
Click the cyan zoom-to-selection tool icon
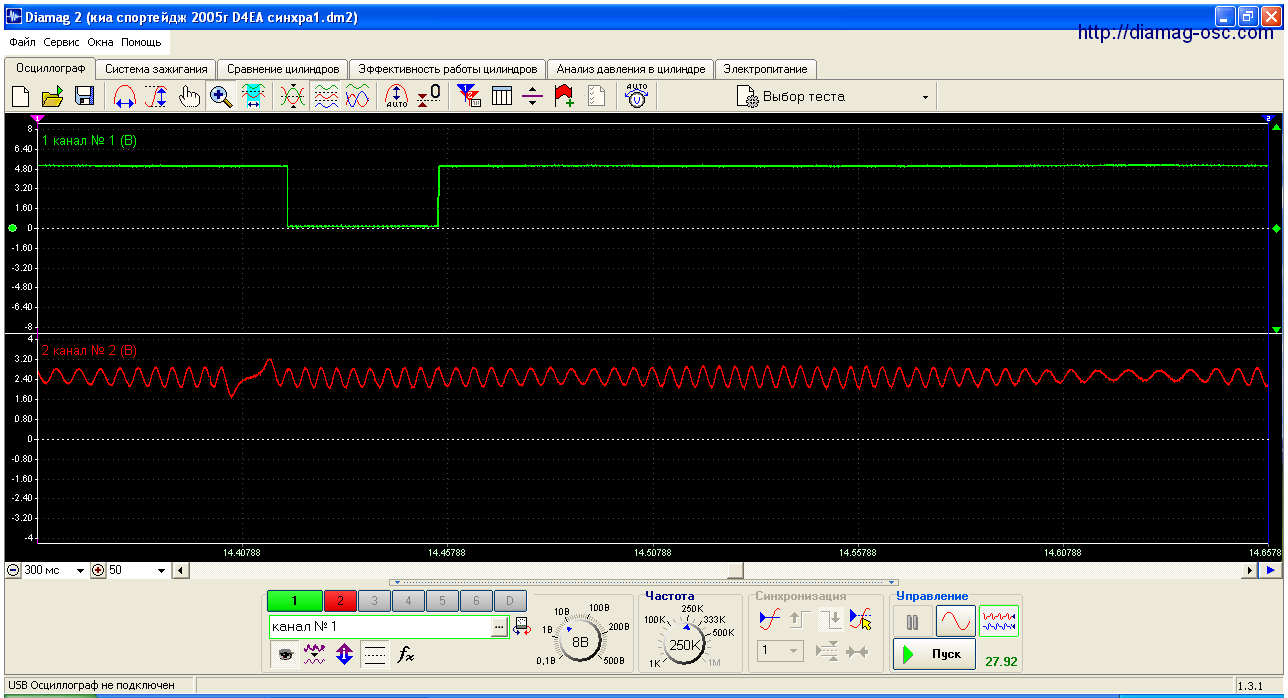click(253, 96)
